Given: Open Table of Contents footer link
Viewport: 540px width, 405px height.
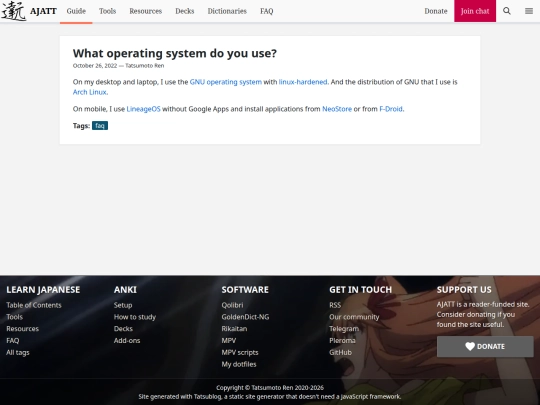Looking at the screenshot, I should (x=34, y=305).
